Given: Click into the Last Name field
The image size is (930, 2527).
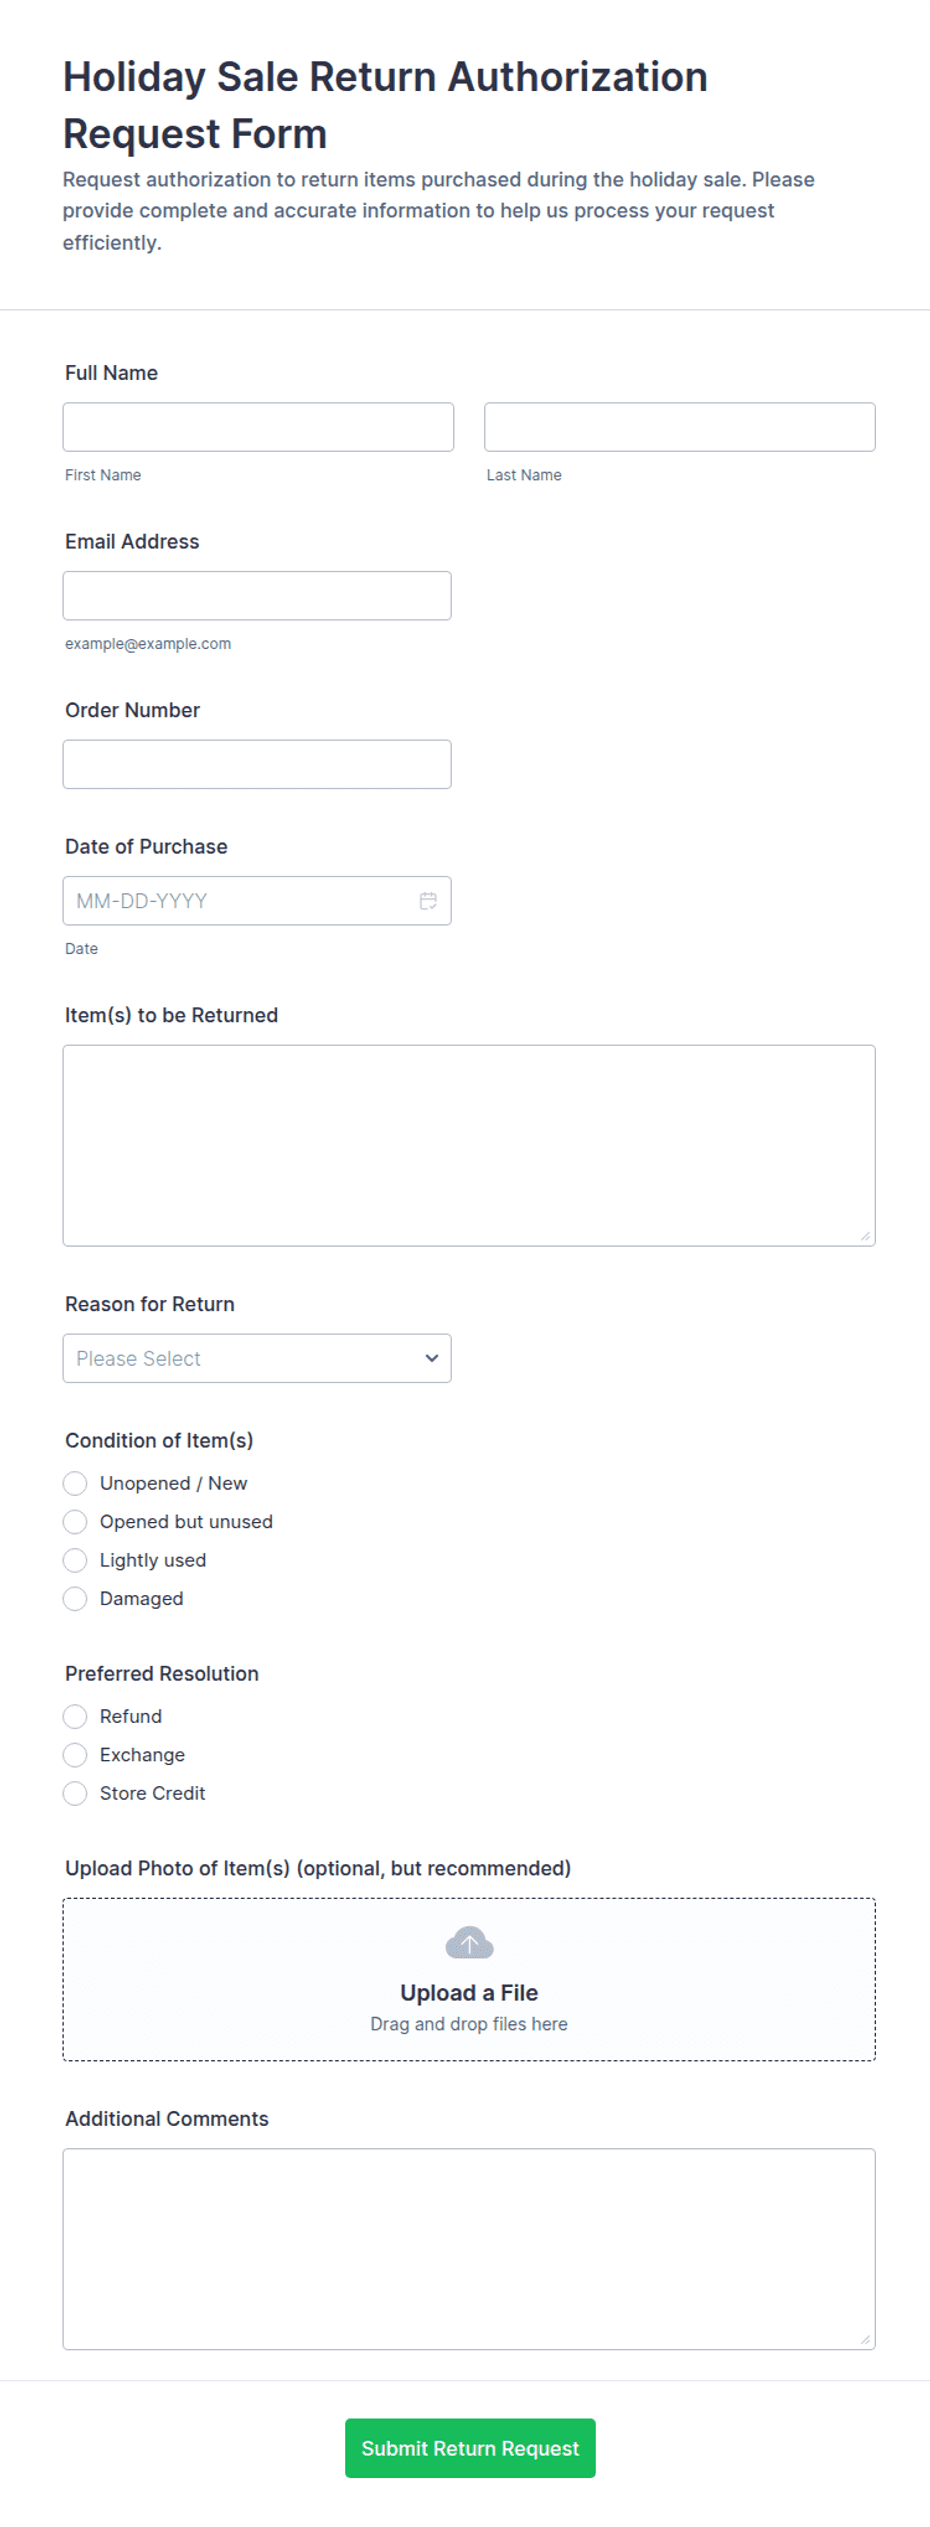Looking at the screenshot, I should [x=680, y=427].
